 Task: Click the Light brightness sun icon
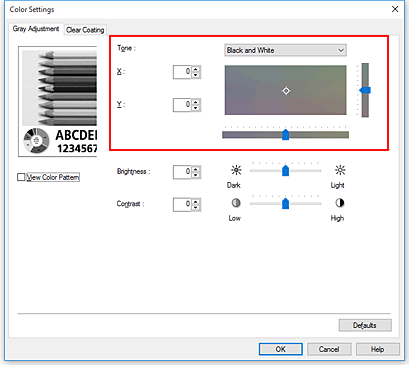[x=340, y=170]
